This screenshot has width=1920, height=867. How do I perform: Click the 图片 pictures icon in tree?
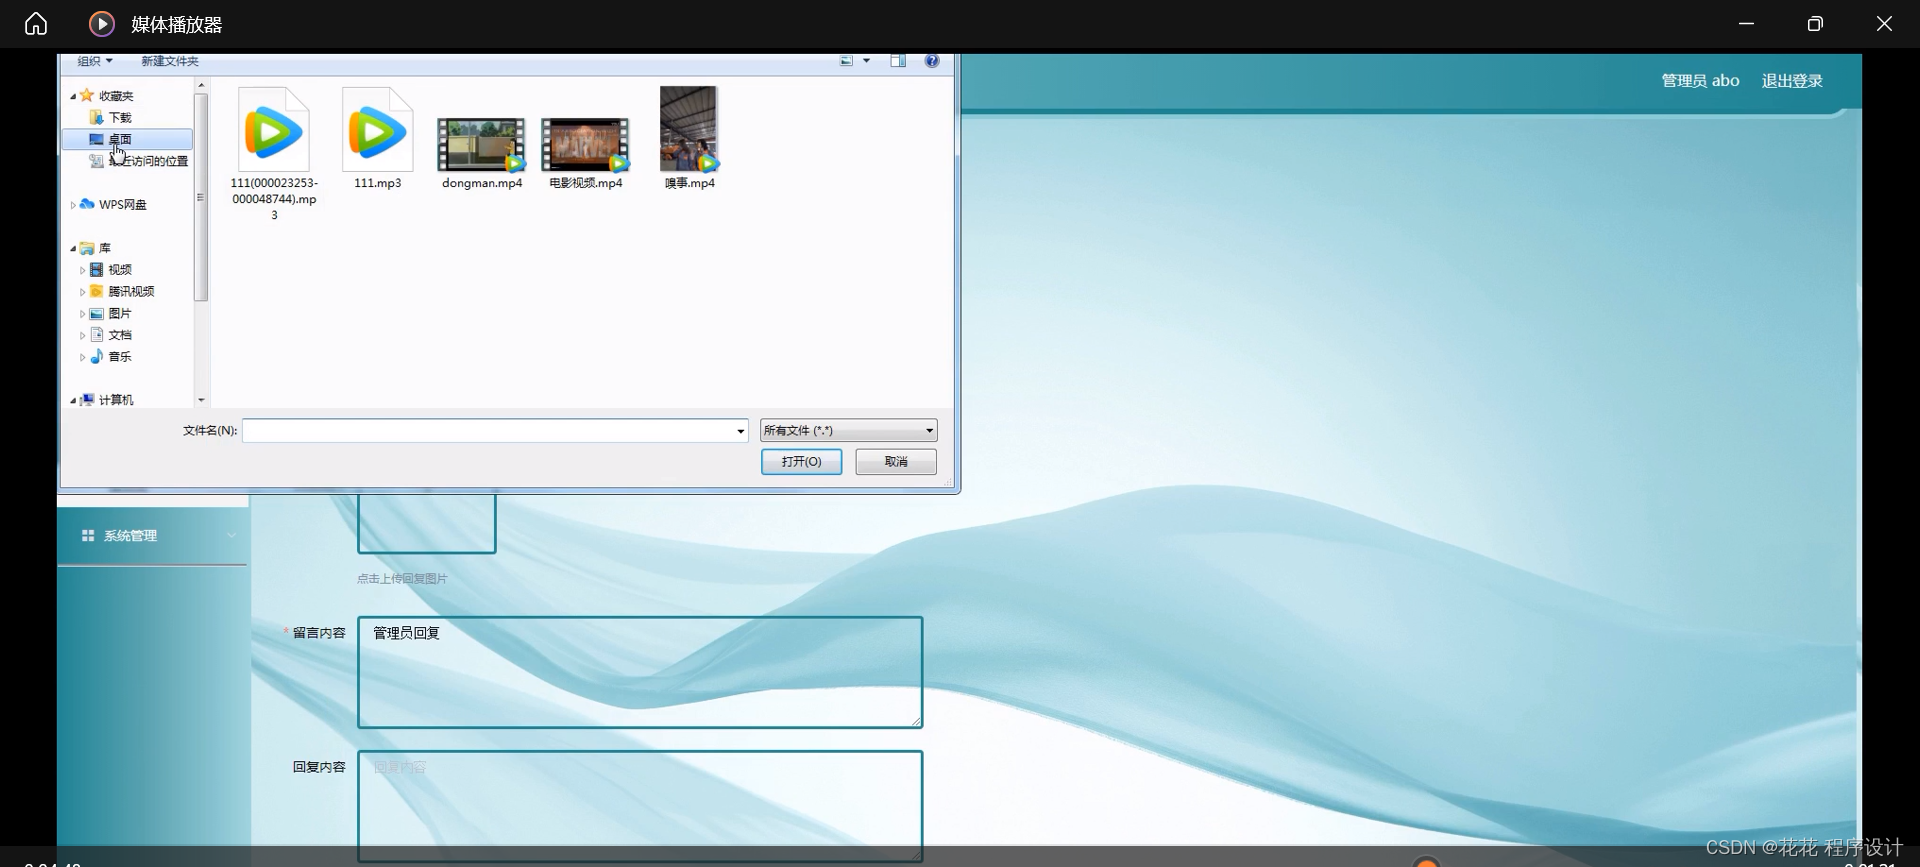(97, 313)
